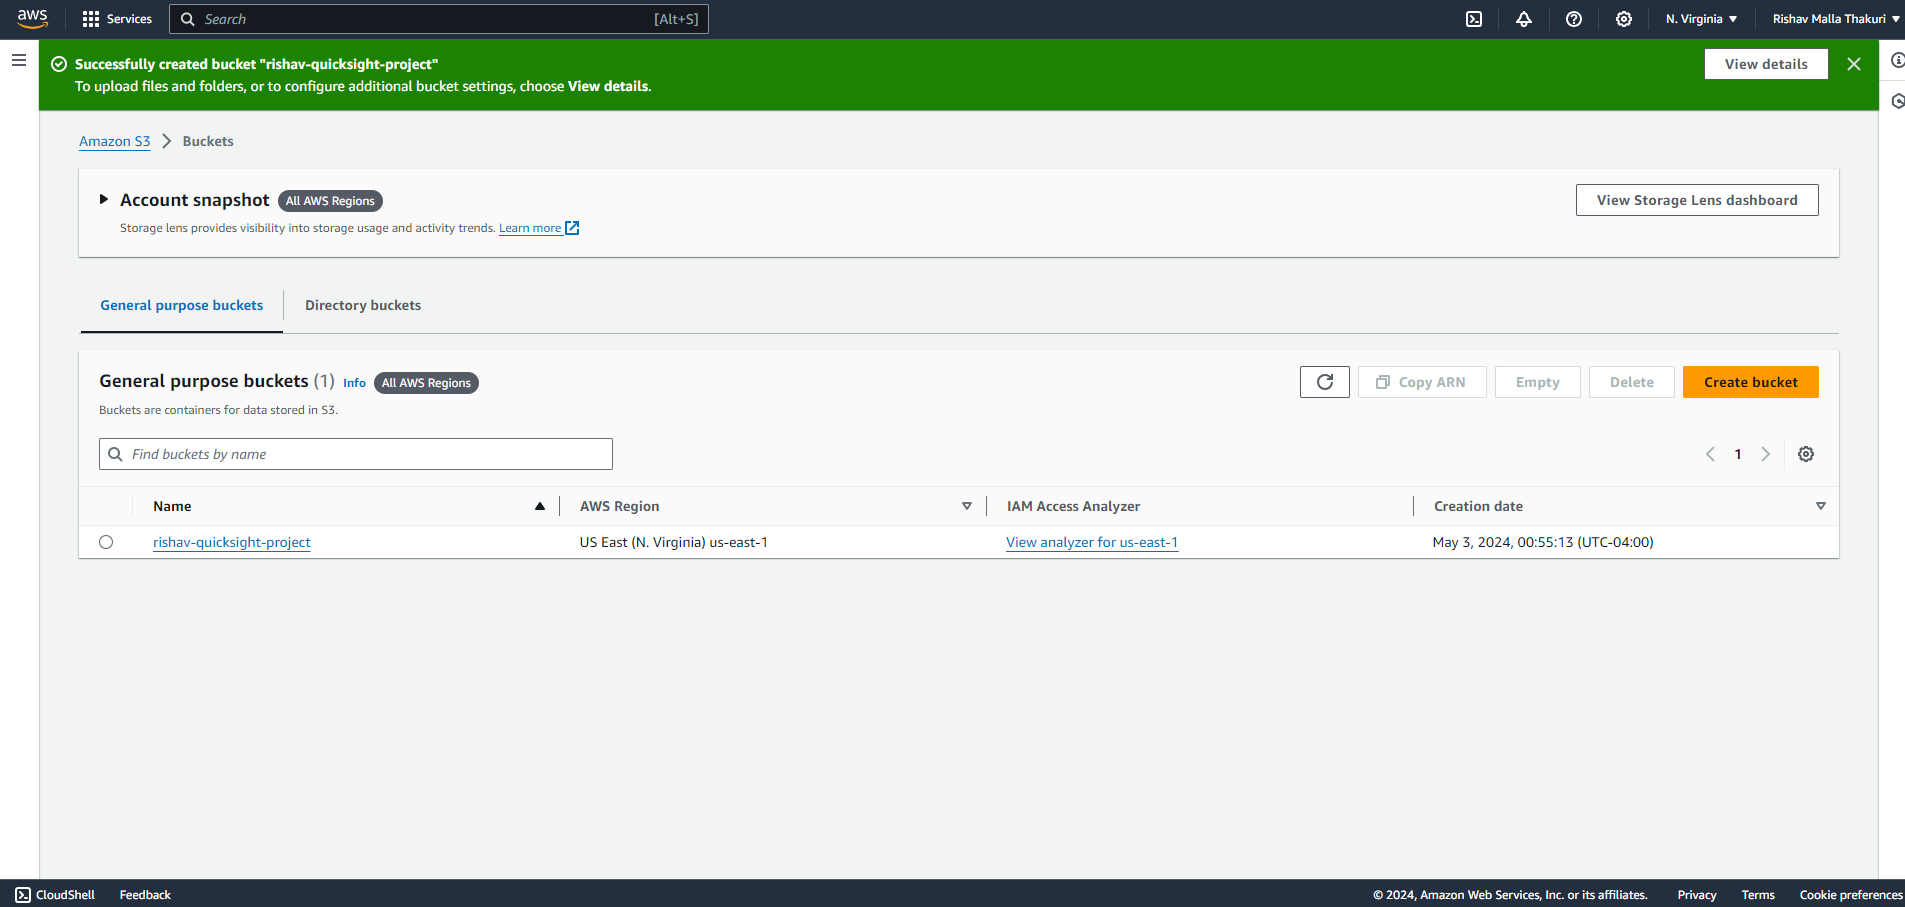The width and height of the screenshot is (1905, 907).
Task: Focus the top Search bar
Action: (x=439, y=19)
